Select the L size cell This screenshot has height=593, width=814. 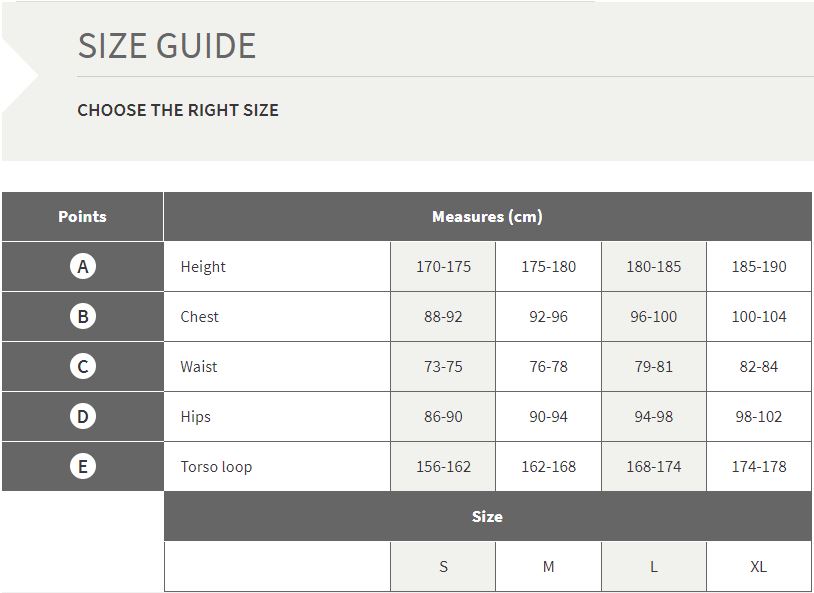pos(654,567)
